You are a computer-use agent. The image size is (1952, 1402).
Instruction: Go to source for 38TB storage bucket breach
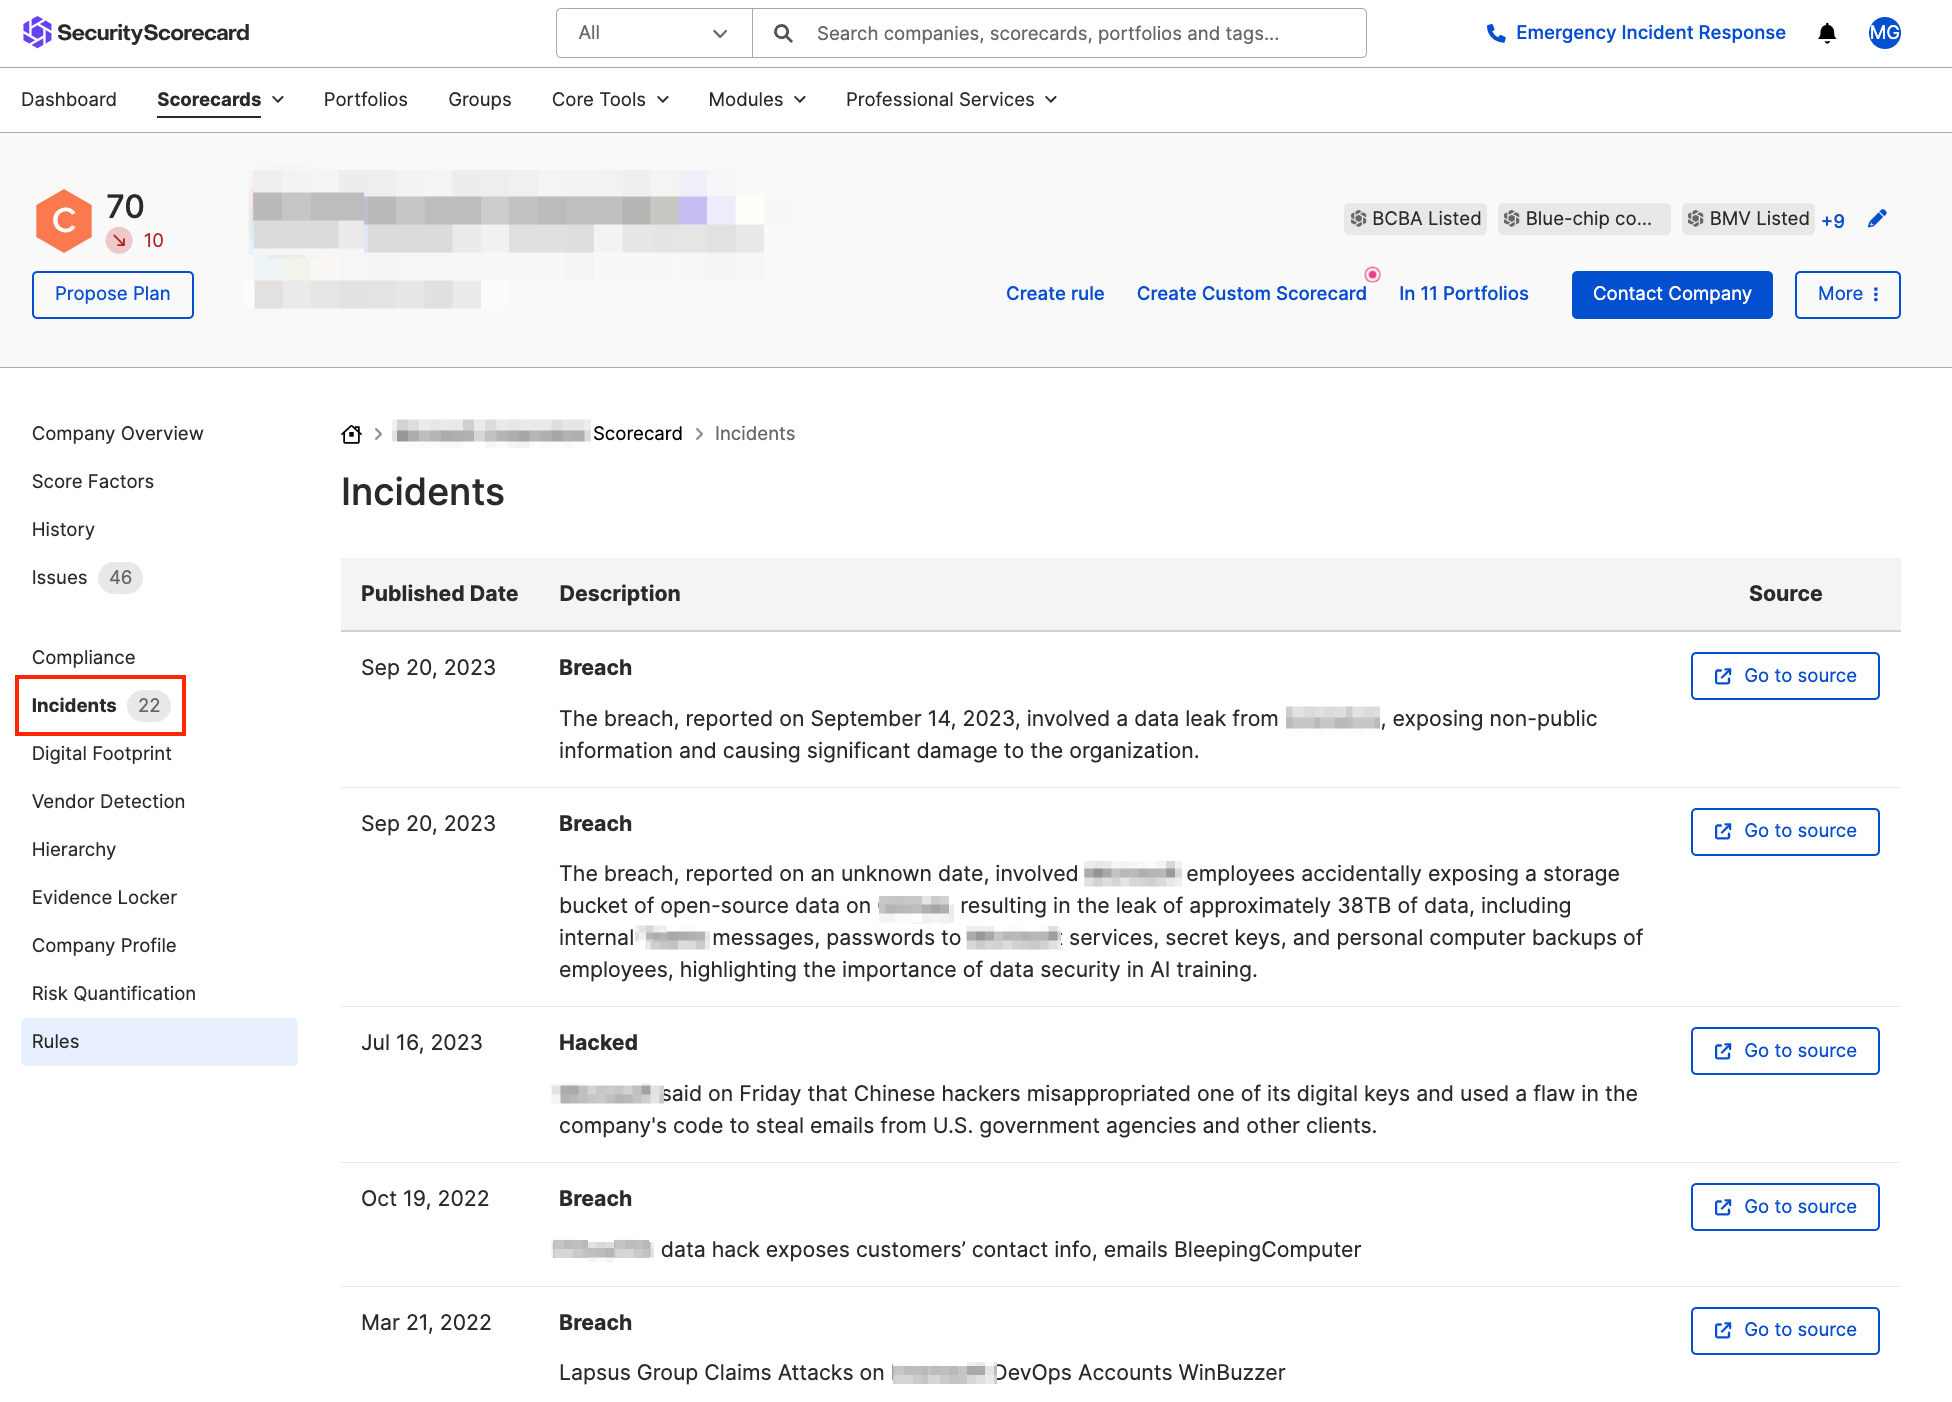coord(1785,831)
